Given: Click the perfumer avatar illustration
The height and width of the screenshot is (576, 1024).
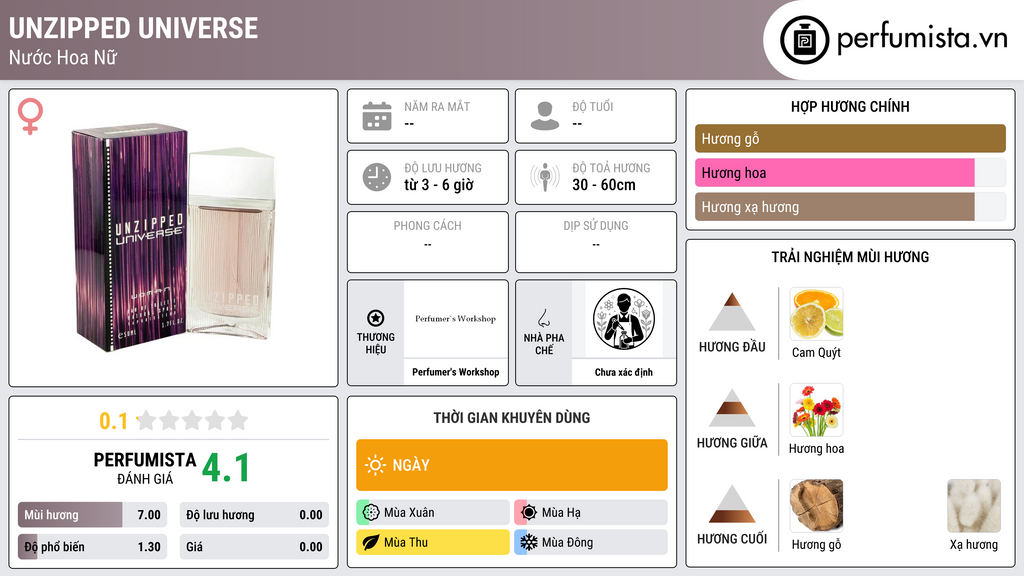Looking at the screenshot, I should tap(624, 319).
